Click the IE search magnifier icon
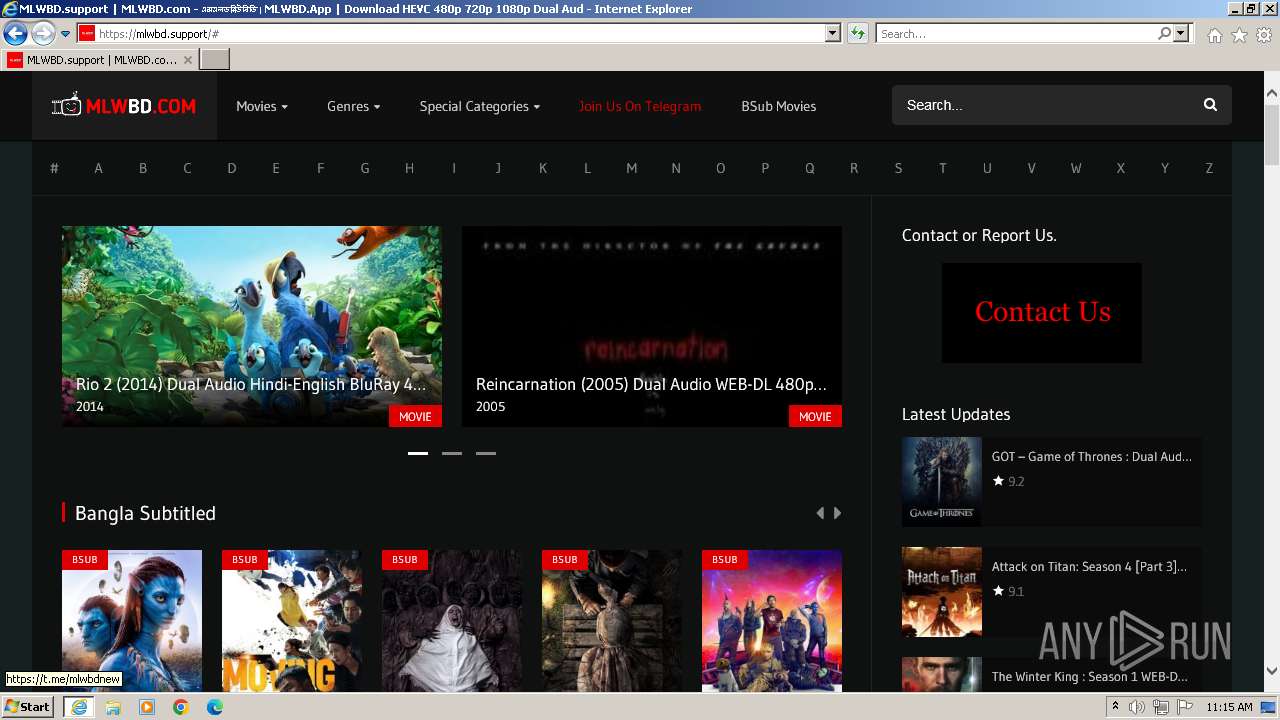1280x720 pixels. pos(1164,34)
